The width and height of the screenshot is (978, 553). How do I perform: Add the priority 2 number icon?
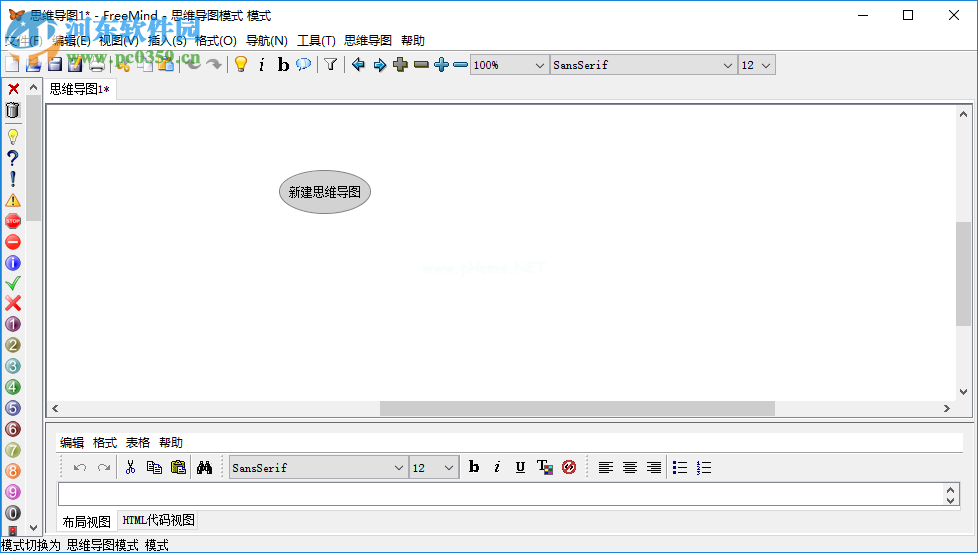(x=13, y=345)
